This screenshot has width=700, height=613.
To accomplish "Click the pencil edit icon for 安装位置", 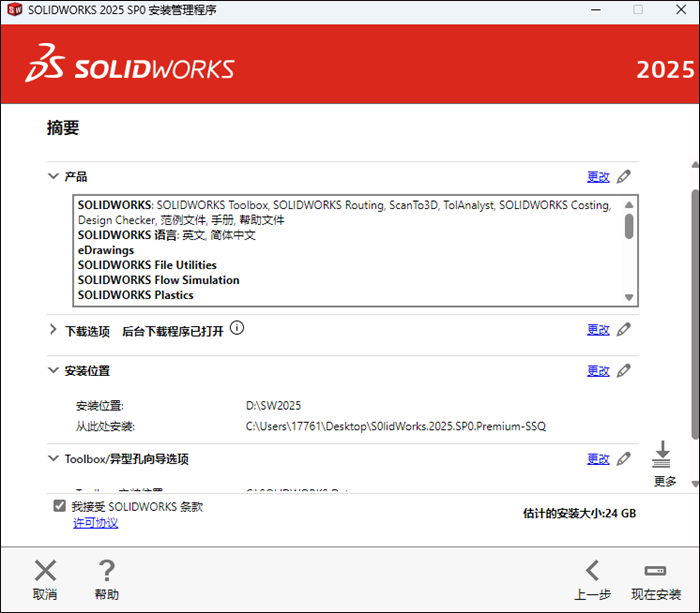I will pyautogui.click(x=624, y=371).
